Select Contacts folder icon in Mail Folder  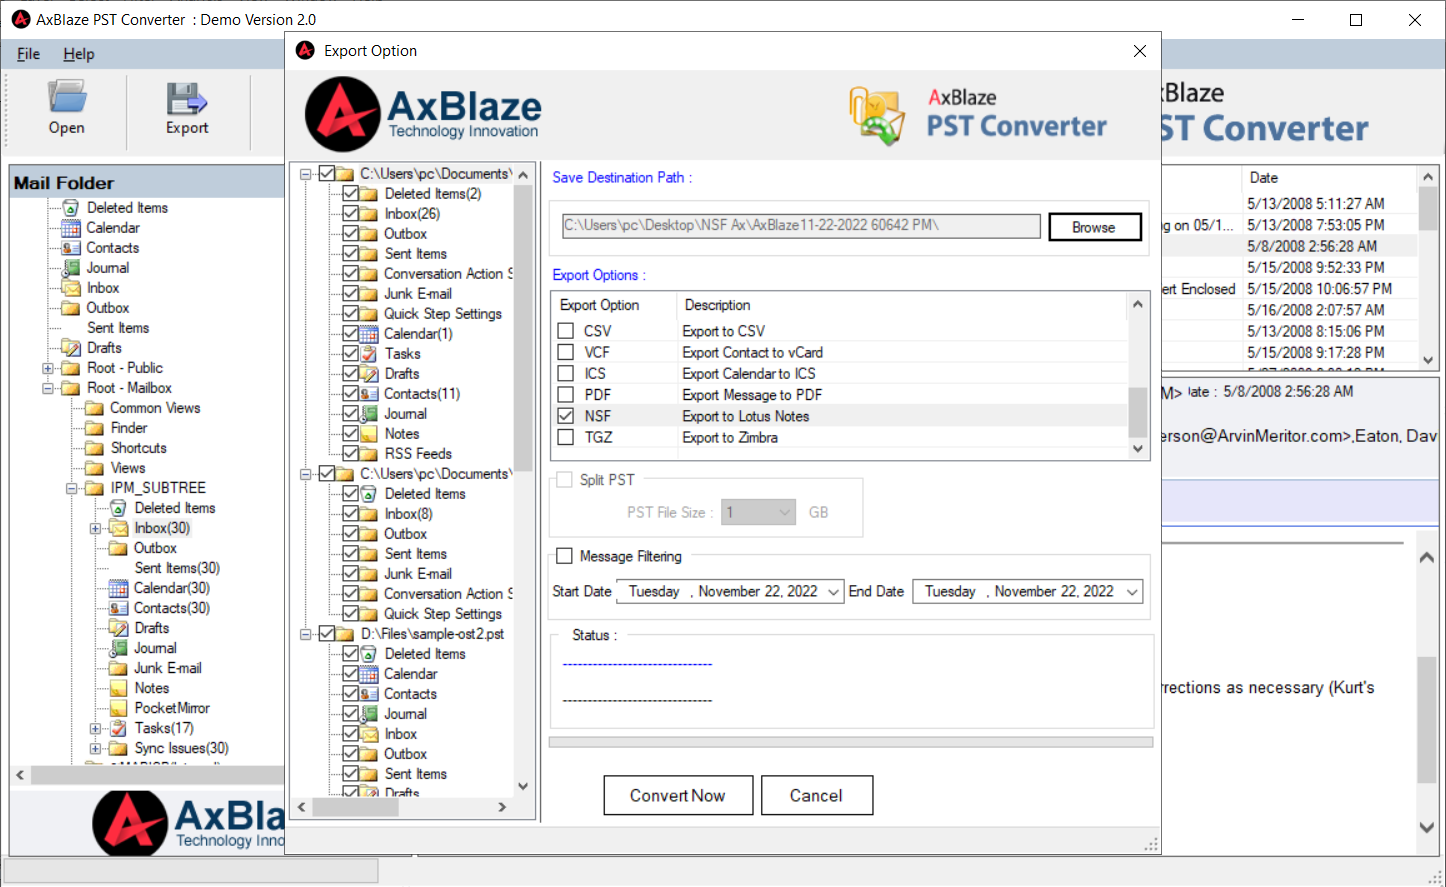[71, 248]
